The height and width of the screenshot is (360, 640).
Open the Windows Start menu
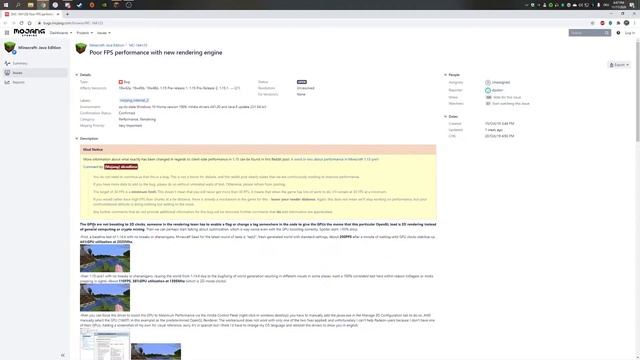(x=6, y=5)
